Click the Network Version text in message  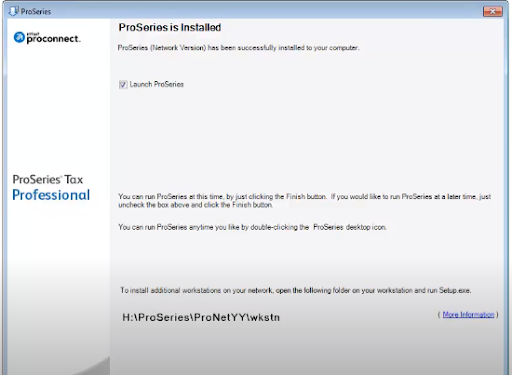(x=178, y=48)
